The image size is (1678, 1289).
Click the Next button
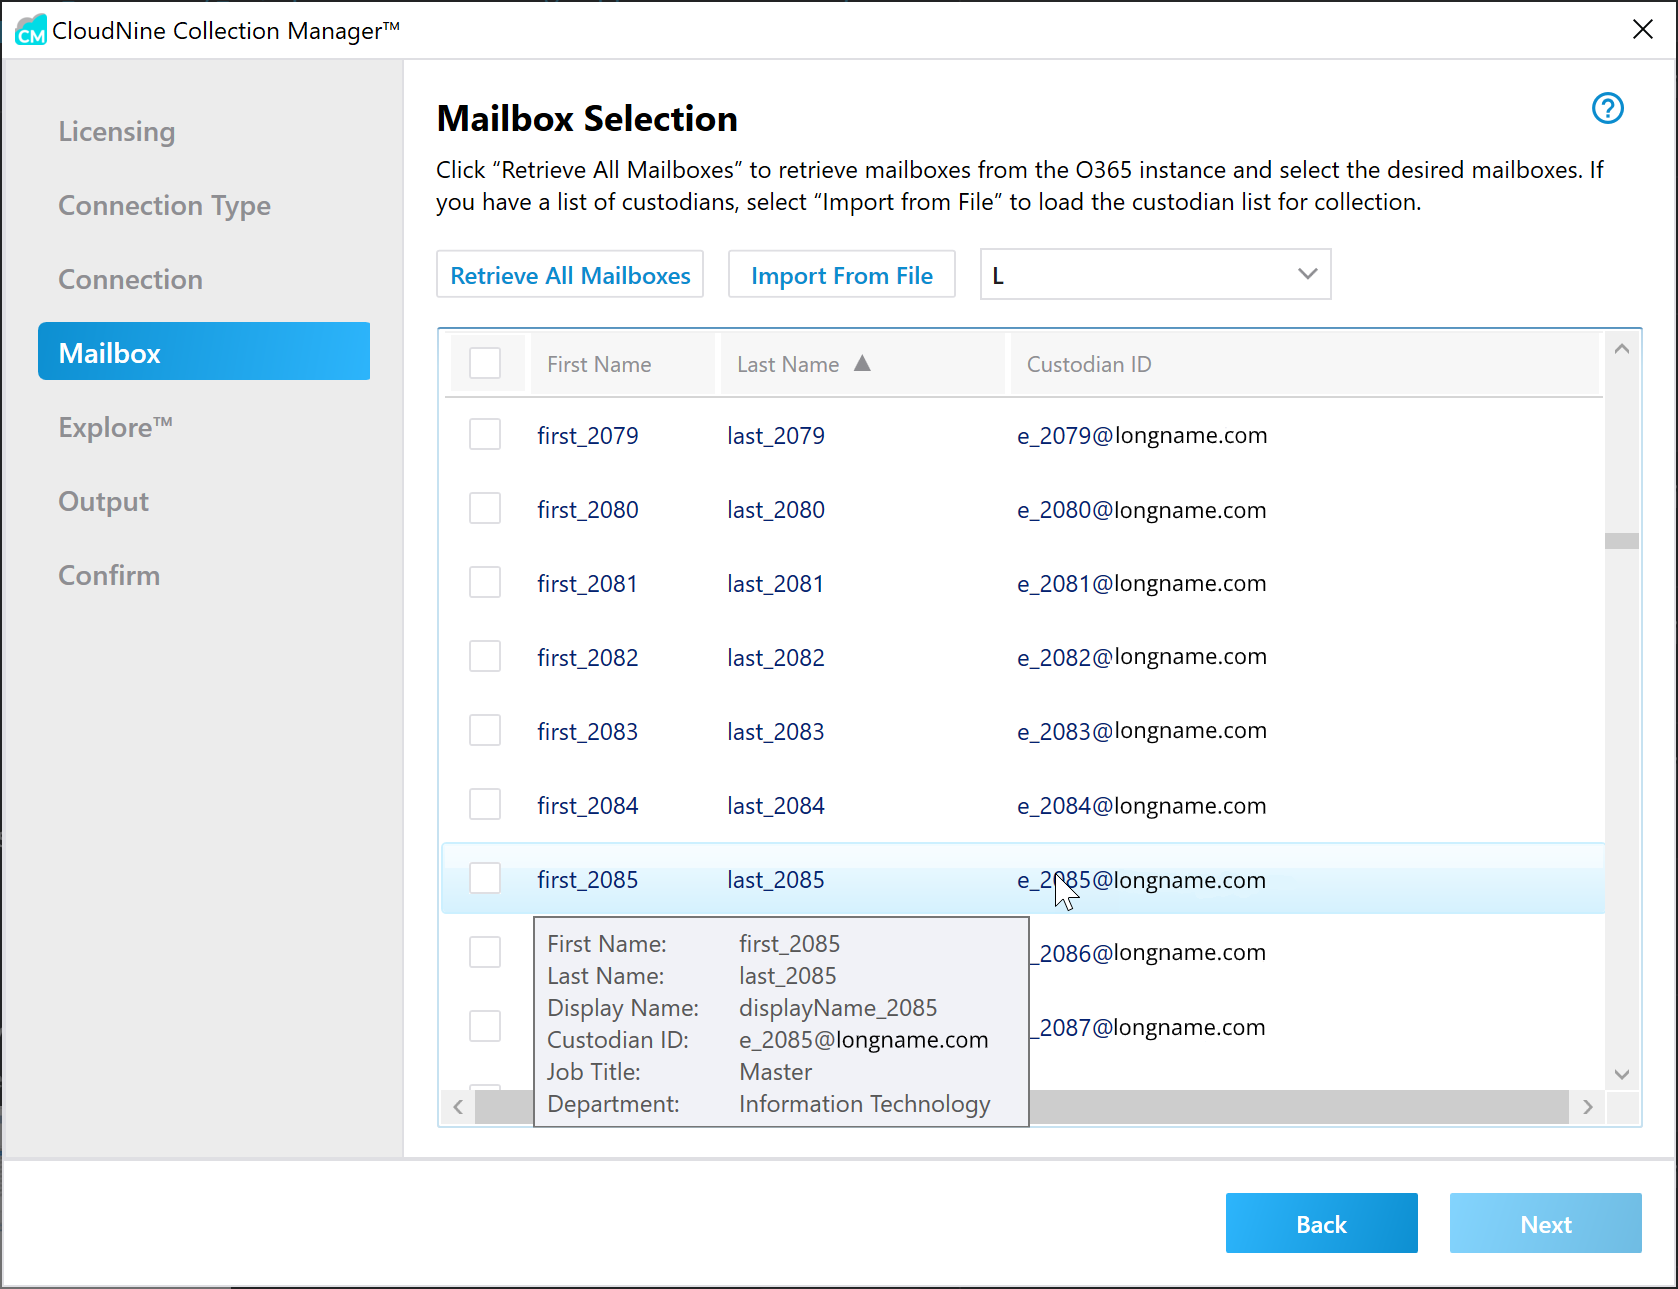coord(1545,1223)
